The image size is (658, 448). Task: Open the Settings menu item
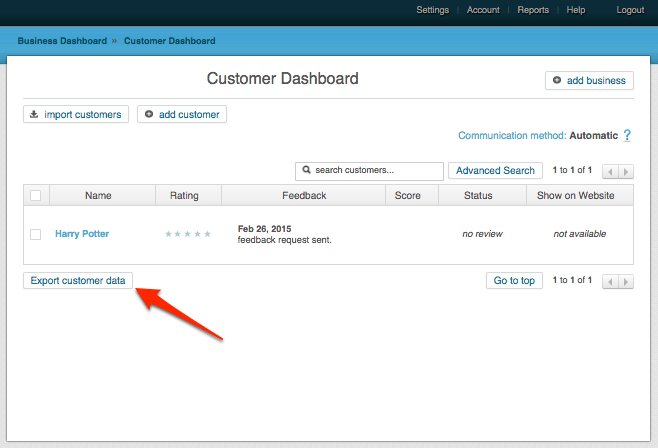(433, 10)
